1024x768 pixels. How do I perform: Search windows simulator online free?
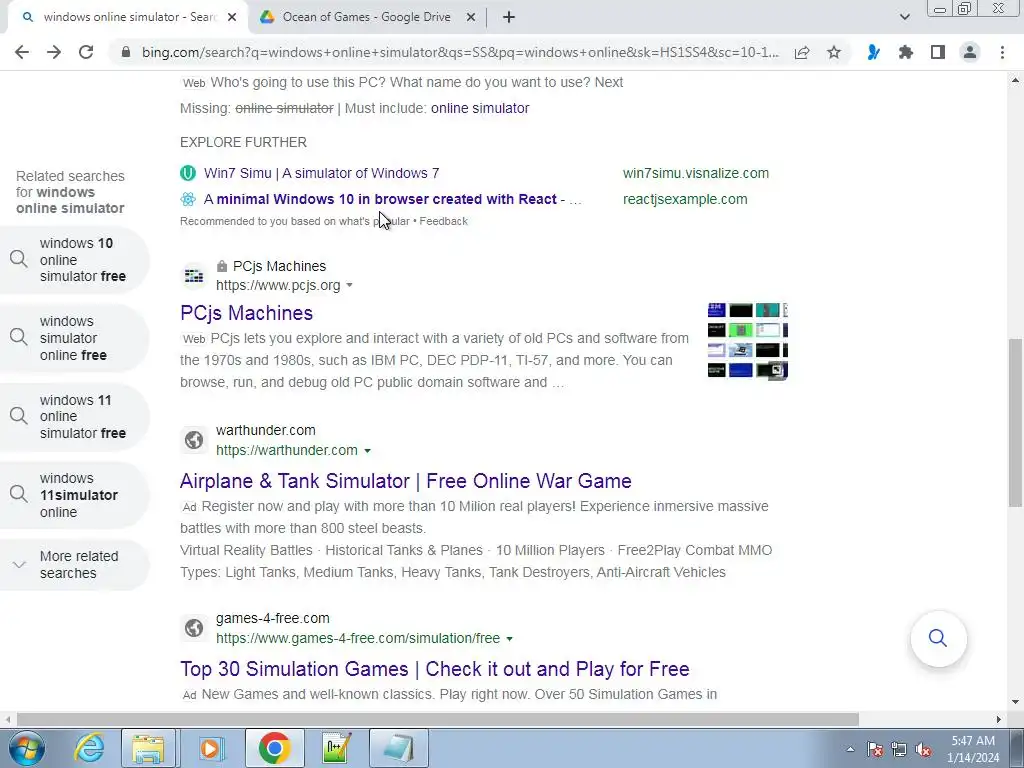click(74, 338)
